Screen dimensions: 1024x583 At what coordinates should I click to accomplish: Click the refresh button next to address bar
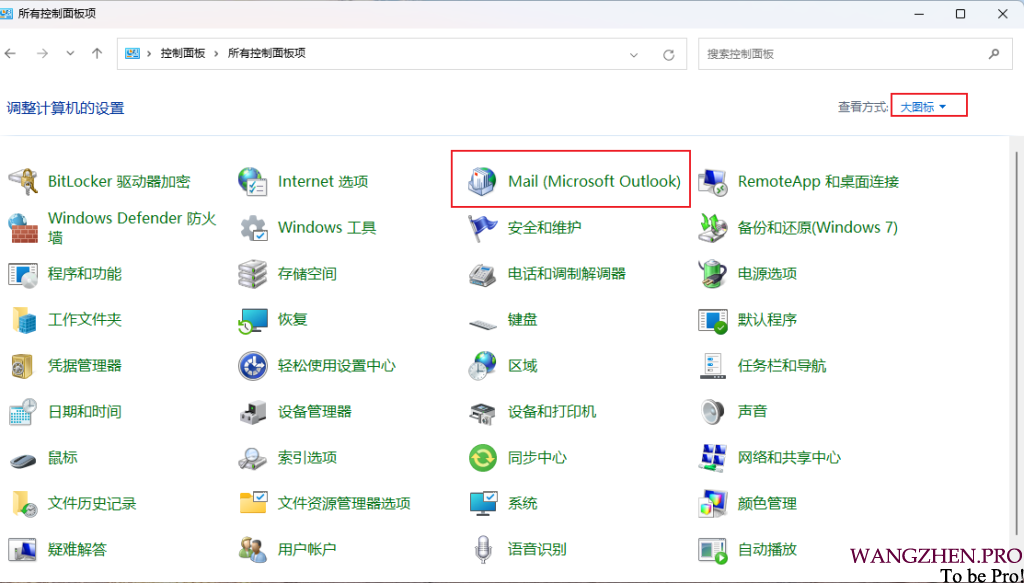pos(668,54)
